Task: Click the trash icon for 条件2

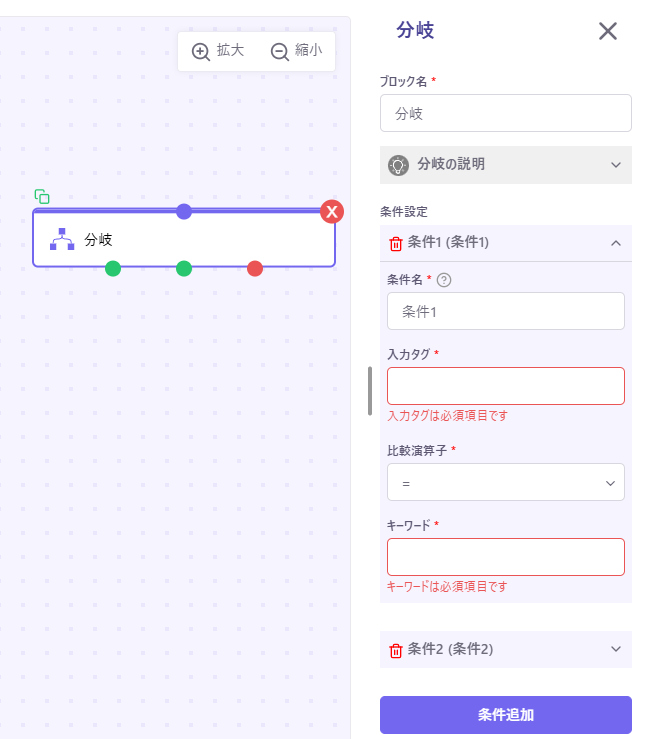Action: coord(396,650)
